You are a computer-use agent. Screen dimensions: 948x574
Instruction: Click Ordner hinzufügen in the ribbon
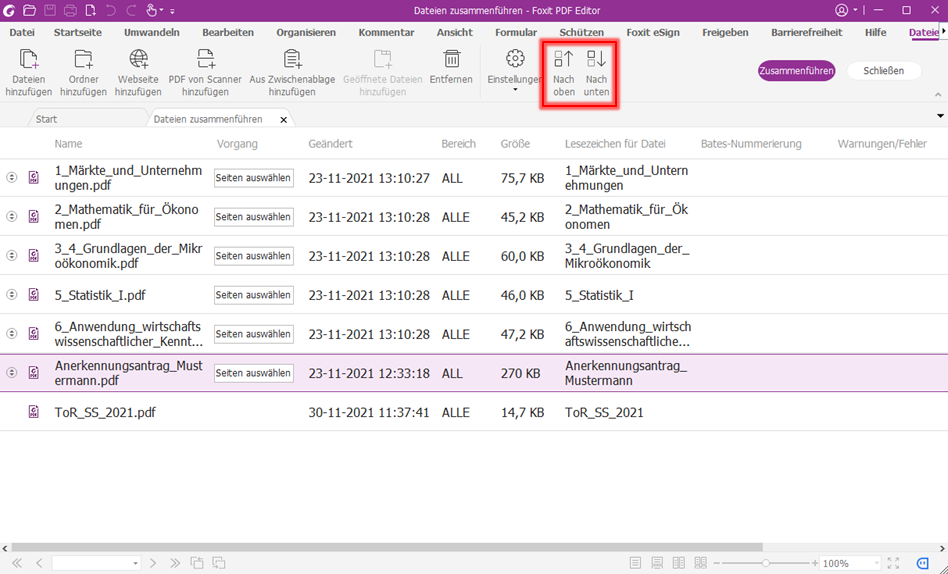click(83, 73)
